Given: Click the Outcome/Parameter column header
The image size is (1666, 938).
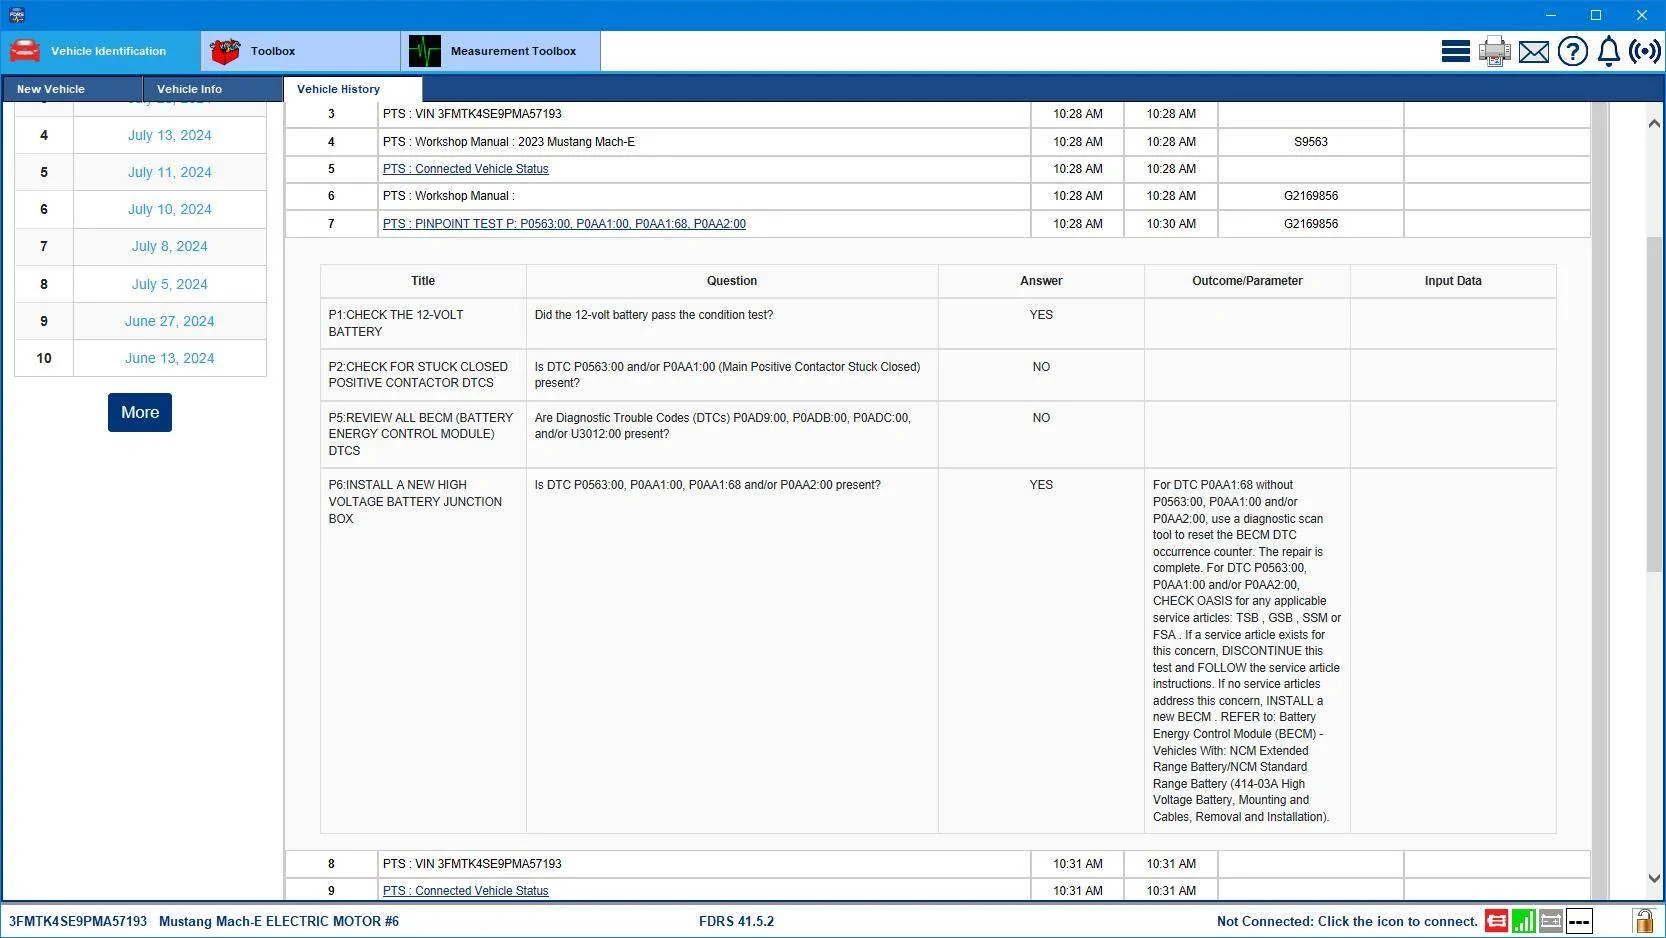Looking at the screenshot, I should pos(1247,281).
